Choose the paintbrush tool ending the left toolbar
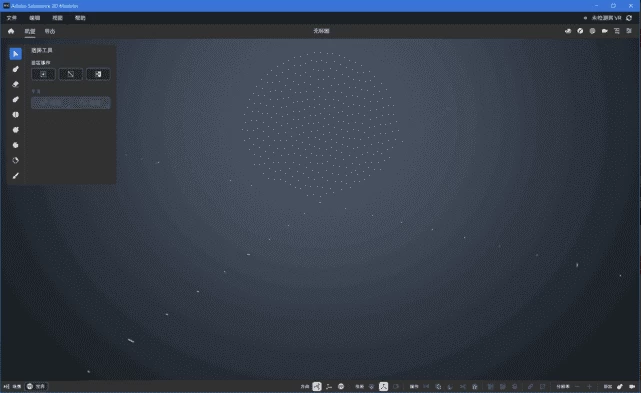The height and width of the screenshot is (393, 641). click(16, 175)
